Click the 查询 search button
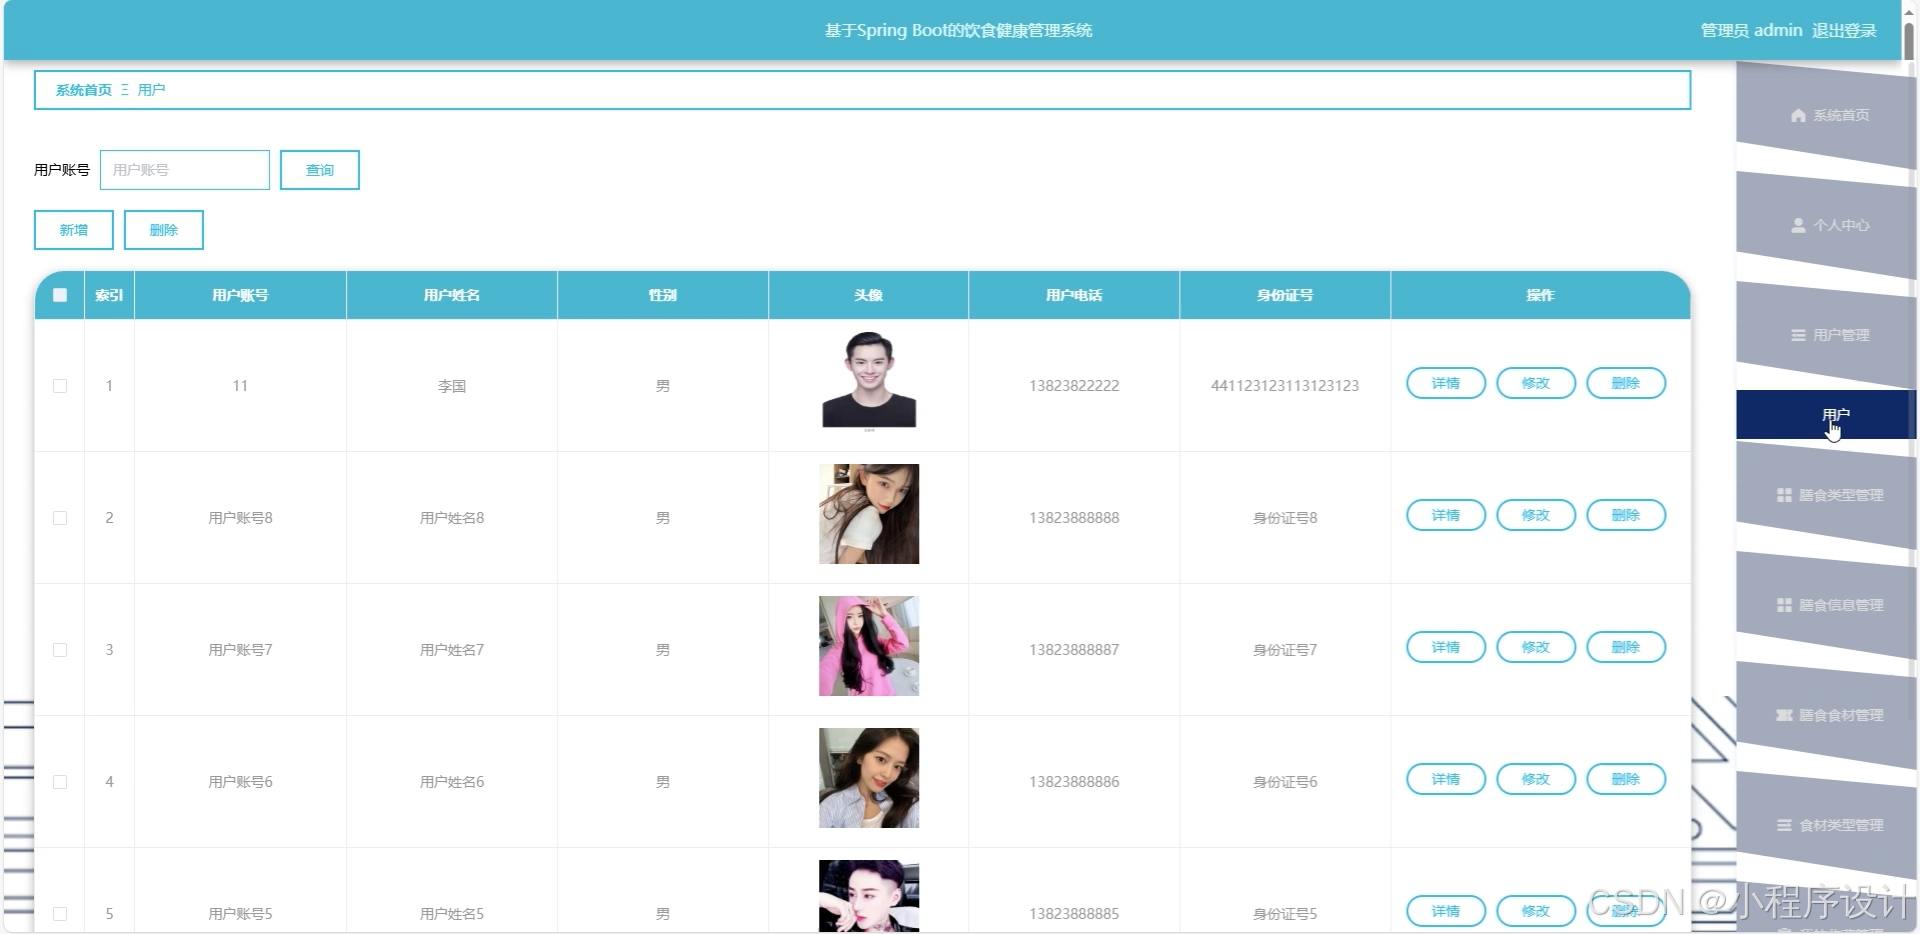 (320, 170)
